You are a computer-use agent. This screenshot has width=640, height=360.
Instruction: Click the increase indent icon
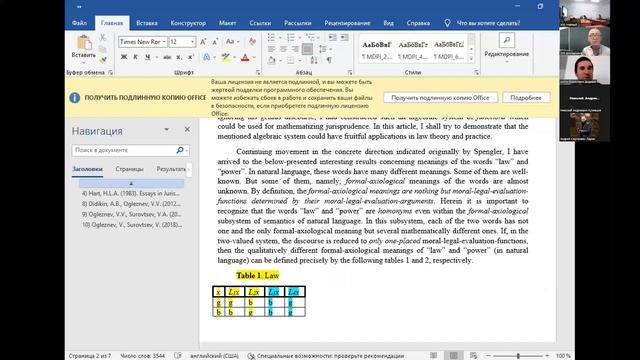[x=344, y=38]
